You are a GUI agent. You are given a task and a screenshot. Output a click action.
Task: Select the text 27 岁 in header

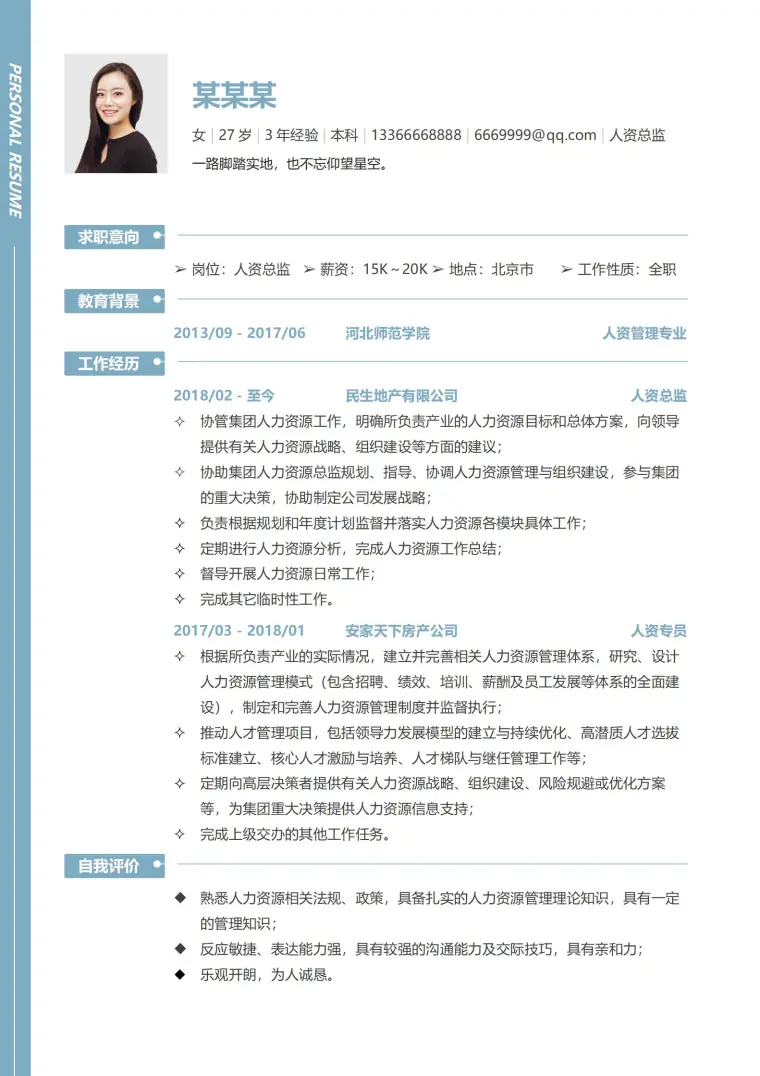pos(235,135)
